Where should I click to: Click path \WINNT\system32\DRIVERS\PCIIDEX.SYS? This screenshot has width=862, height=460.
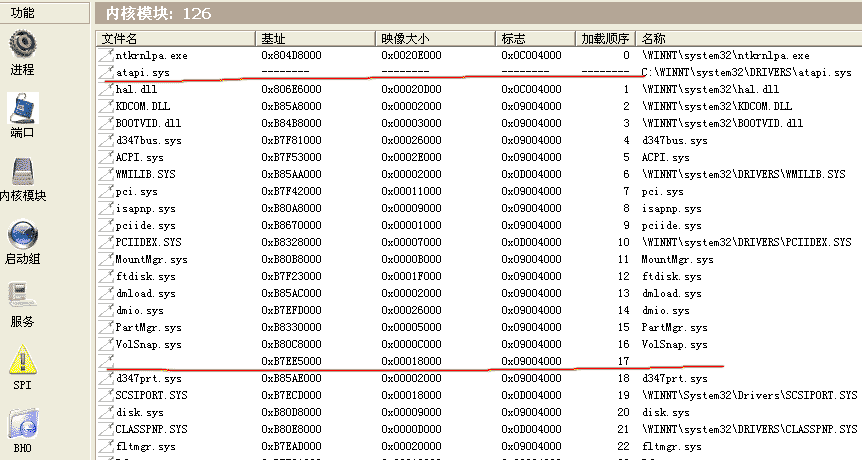(747, 242)
